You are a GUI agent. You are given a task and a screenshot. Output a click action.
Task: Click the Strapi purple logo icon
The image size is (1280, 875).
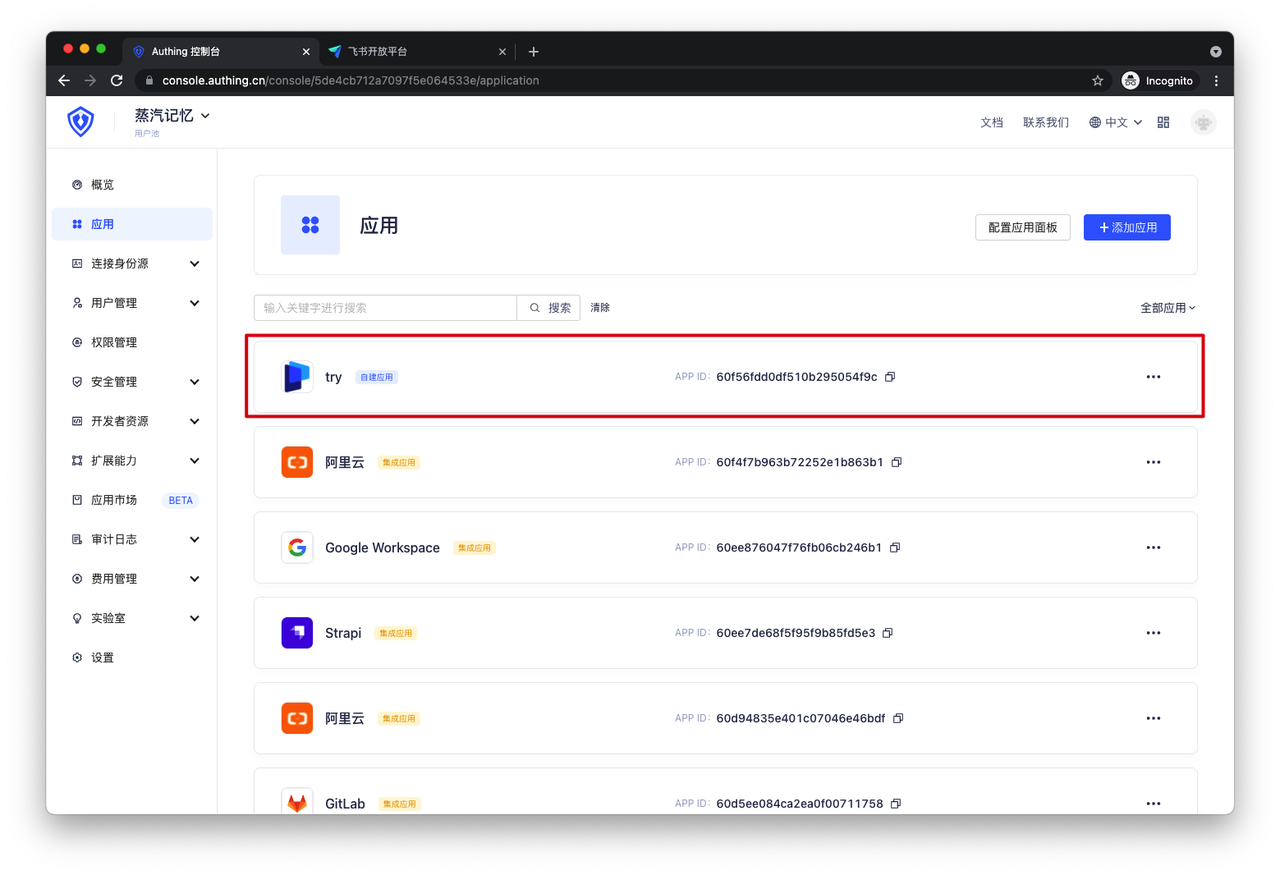(x=297, y=633)
